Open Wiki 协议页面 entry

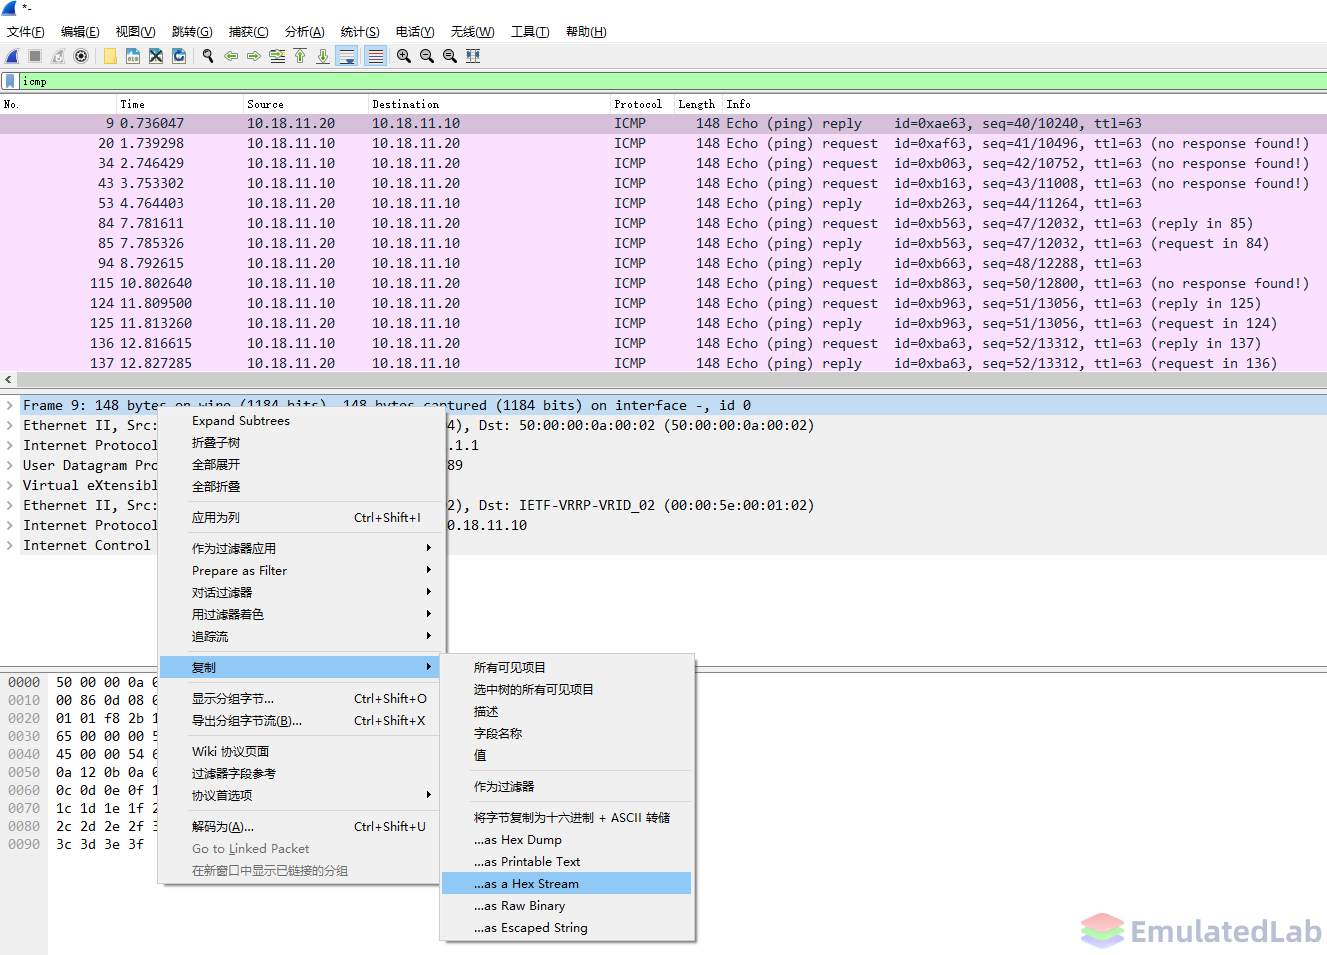301,751
